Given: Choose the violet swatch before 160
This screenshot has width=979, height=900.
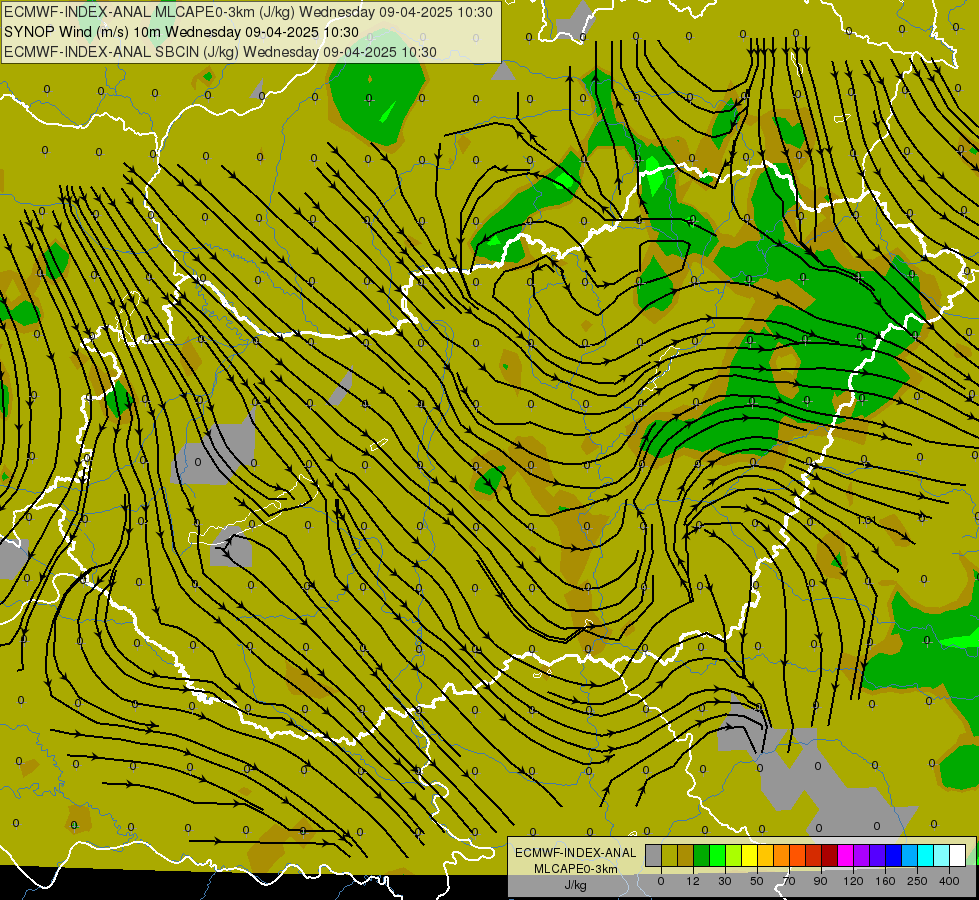Looking at the screenshot, I should [x=878, y=855].
